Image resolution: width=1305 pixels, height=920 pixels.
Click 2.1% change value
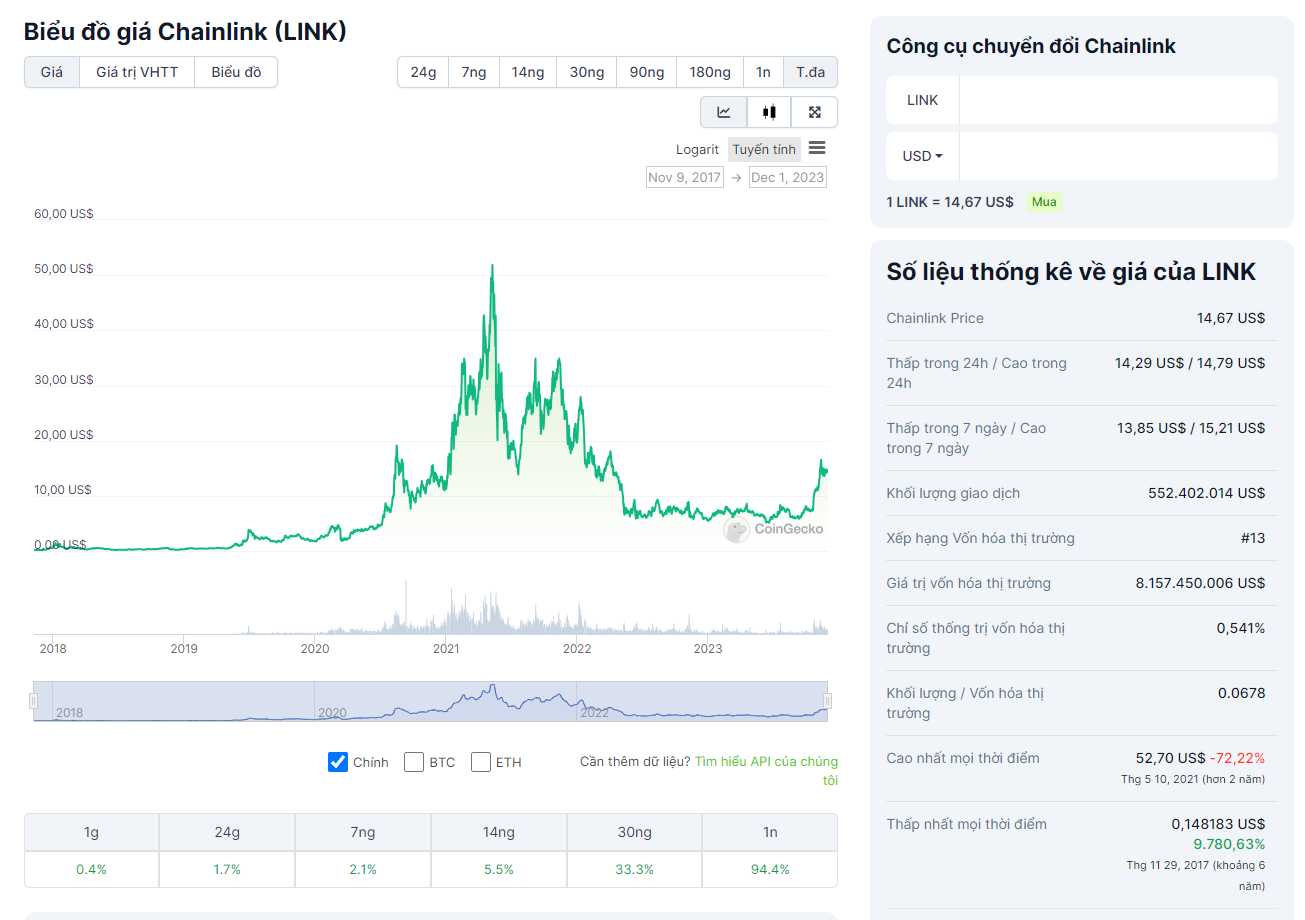[363, 869]
